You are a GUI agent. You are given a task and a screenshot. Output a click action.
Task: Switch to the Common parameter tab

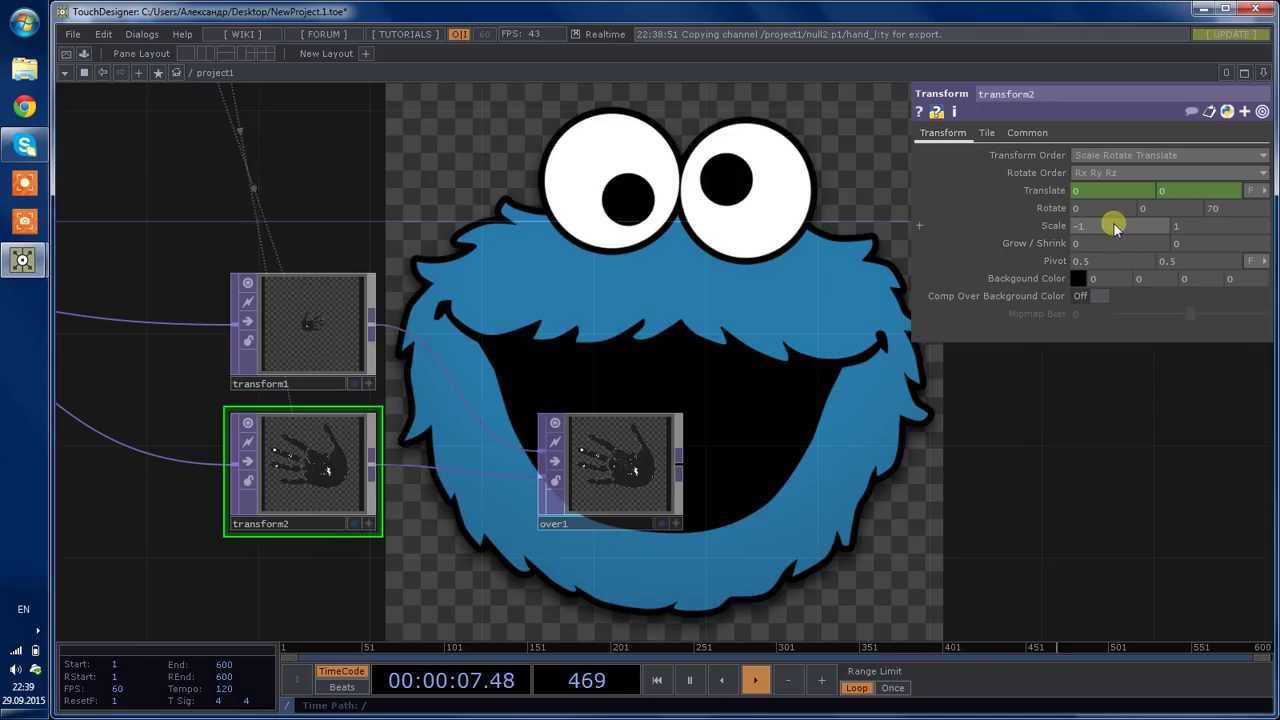[1027, 133]
